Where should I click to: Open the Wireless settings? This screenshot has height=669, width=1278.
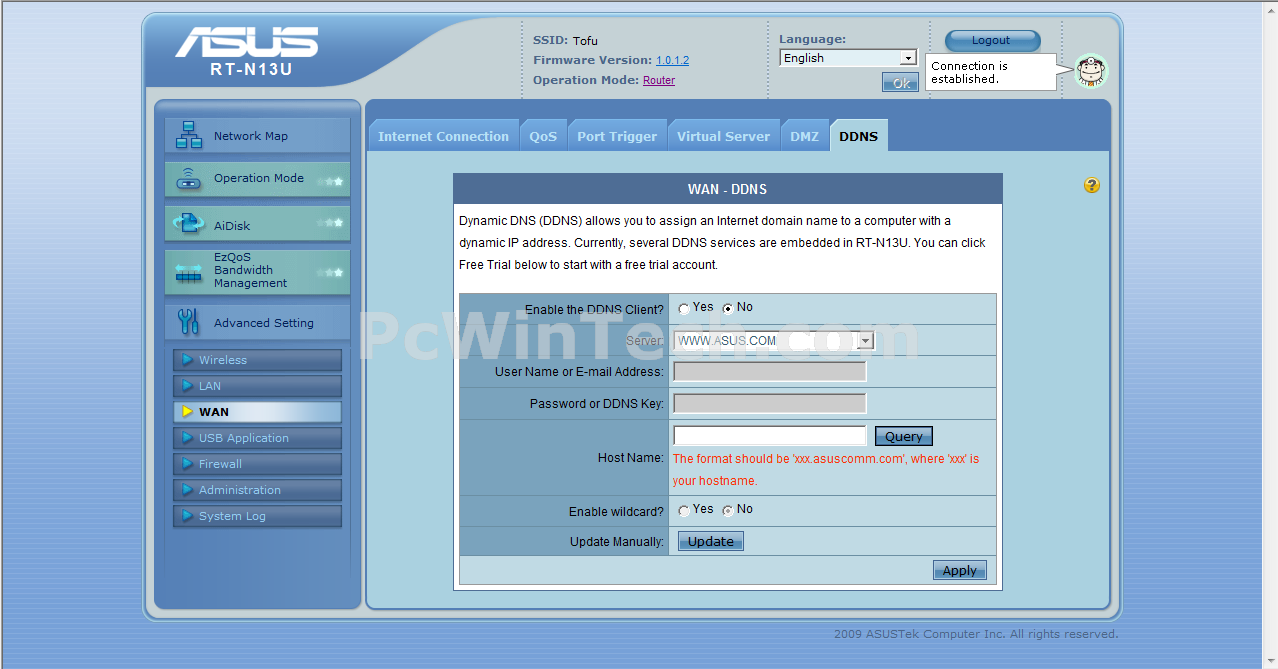click(x=257, y=360)
